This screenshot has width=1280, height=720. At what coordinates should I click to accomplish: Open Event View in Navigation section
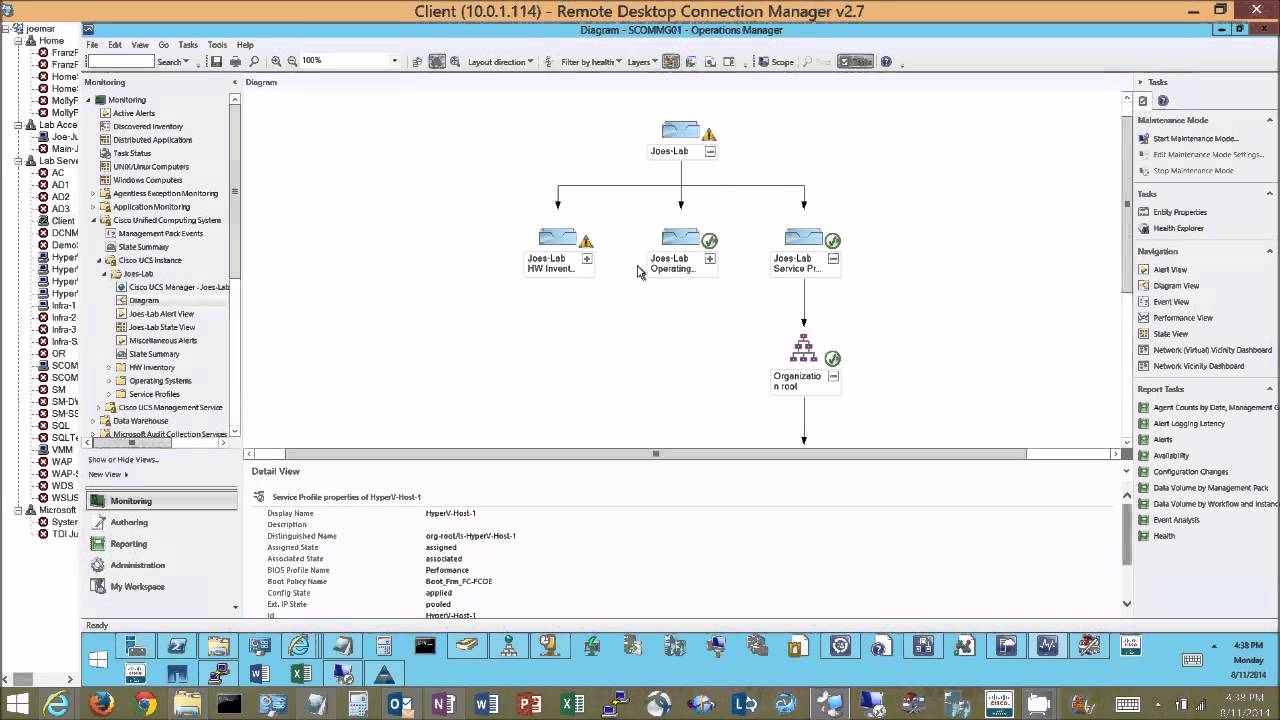1171,302
